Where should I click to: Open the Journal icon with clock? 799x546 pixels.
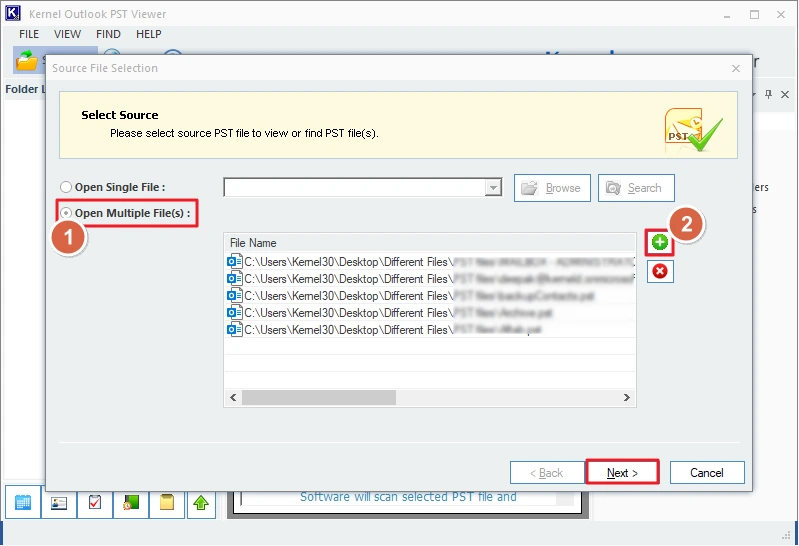(131, 503)
